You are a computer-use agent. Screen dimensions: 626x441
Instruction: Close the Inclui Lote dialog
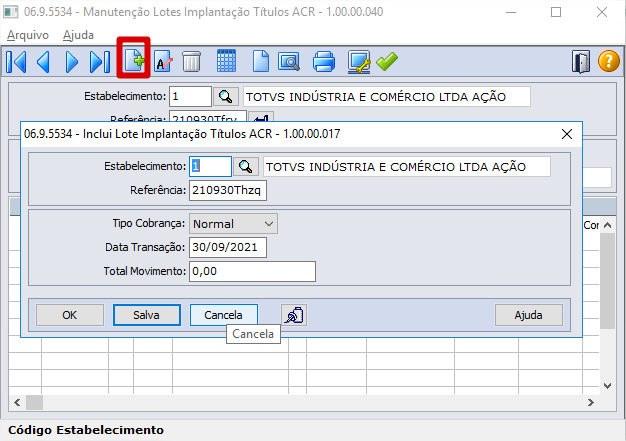click(x=567, y=134)
